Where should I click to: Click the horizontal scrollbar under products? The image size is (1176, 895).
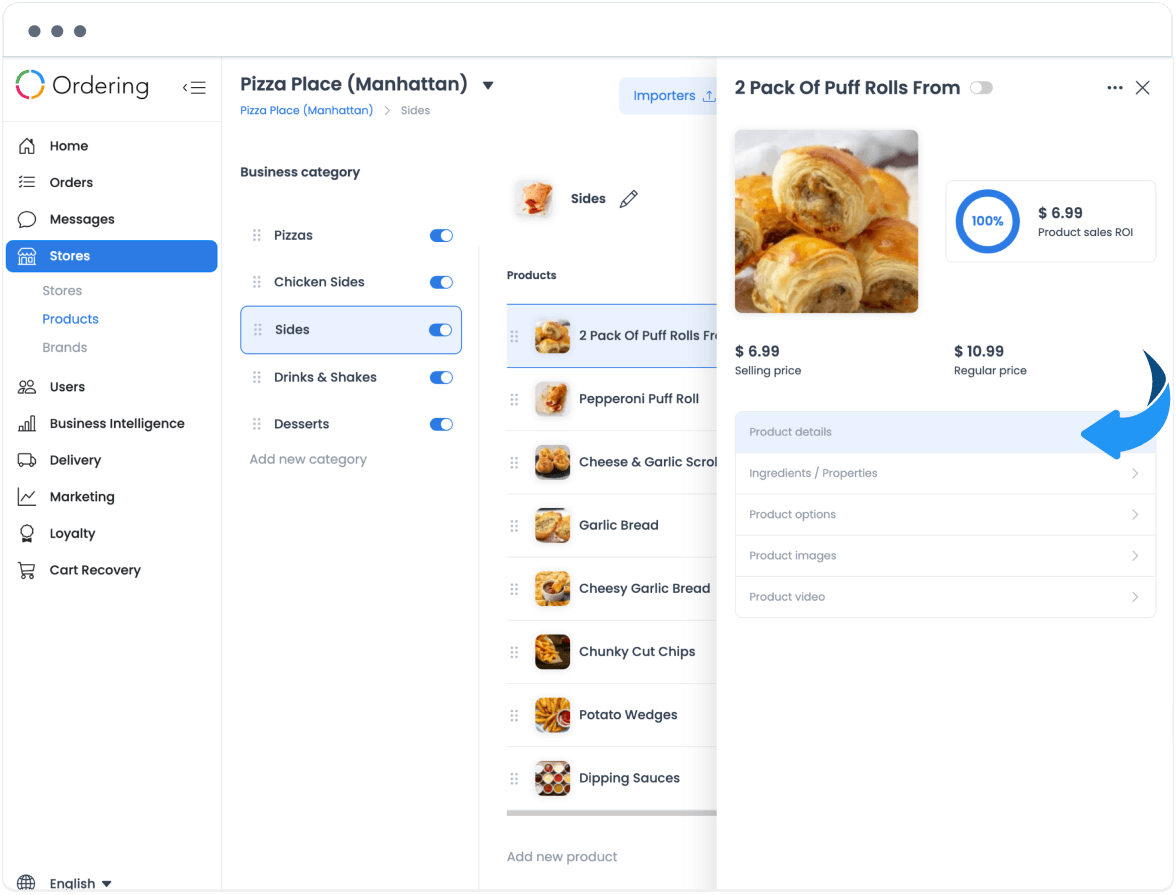pyautogui.click(x=611, y=813)
